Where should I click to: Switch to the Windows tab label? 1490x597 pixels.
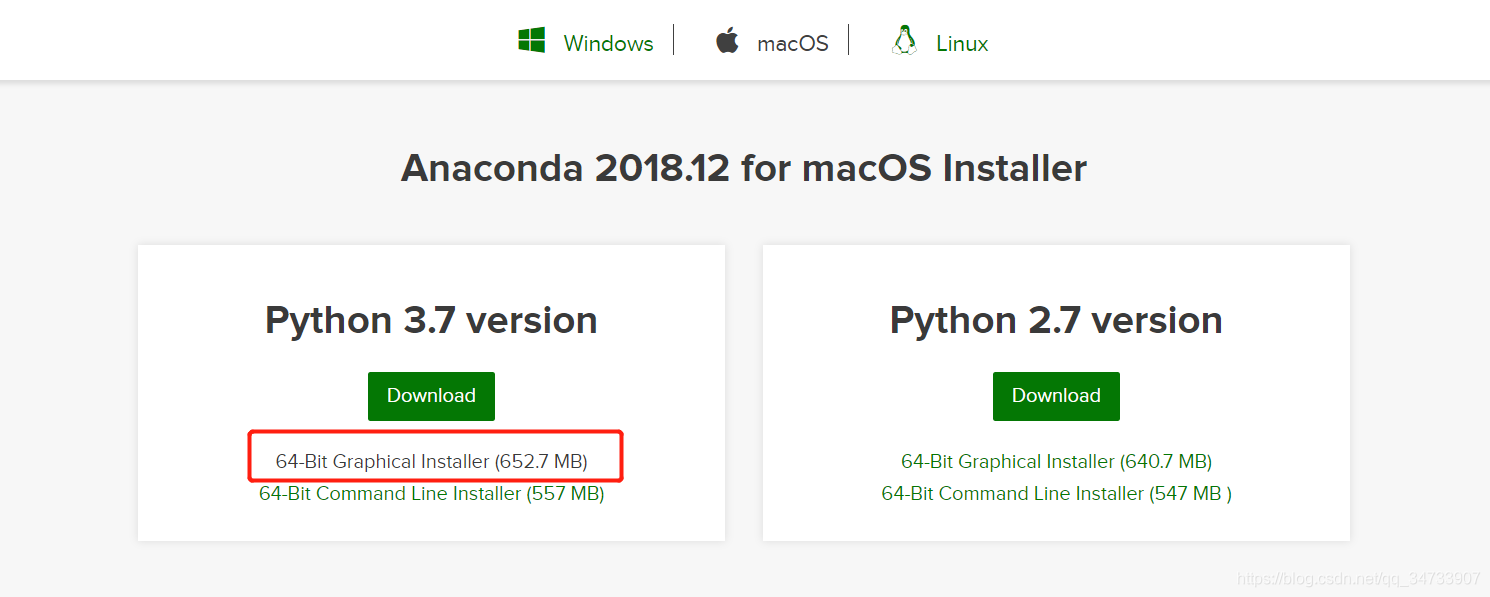click(x=608, y=44)
